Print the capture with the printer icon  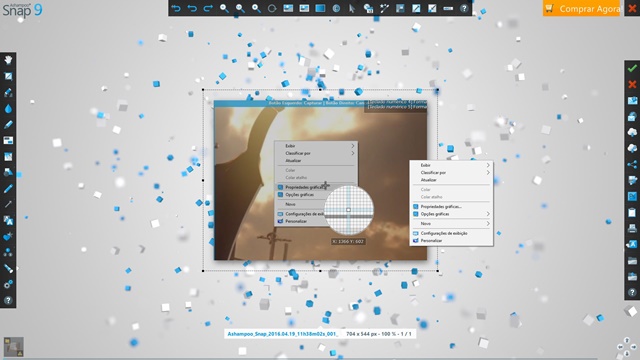click(632, 228)
